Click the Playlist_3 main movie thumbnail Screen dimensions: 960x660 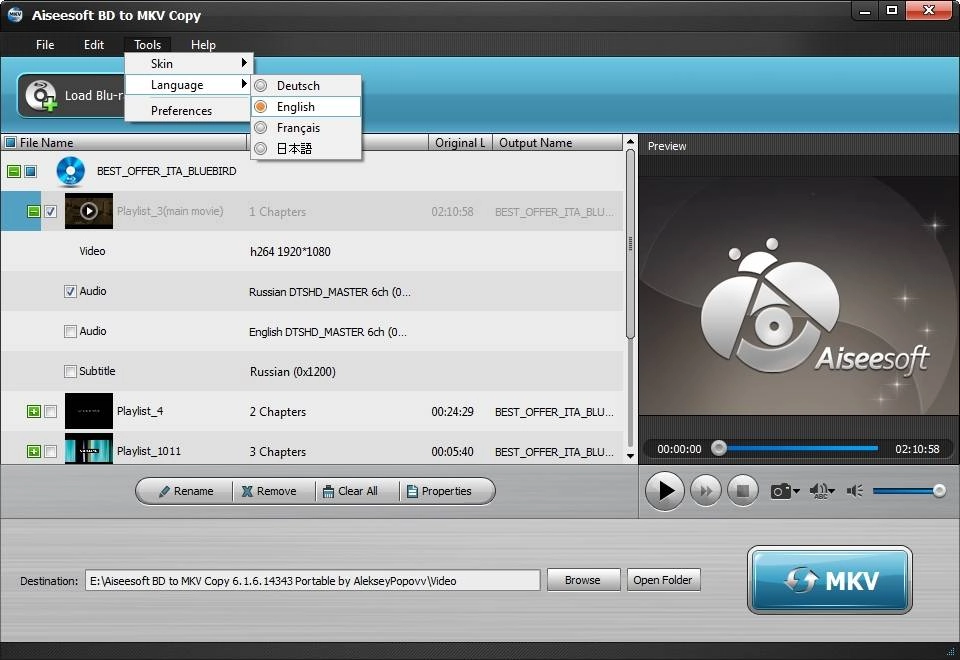(x=89, y=211)
